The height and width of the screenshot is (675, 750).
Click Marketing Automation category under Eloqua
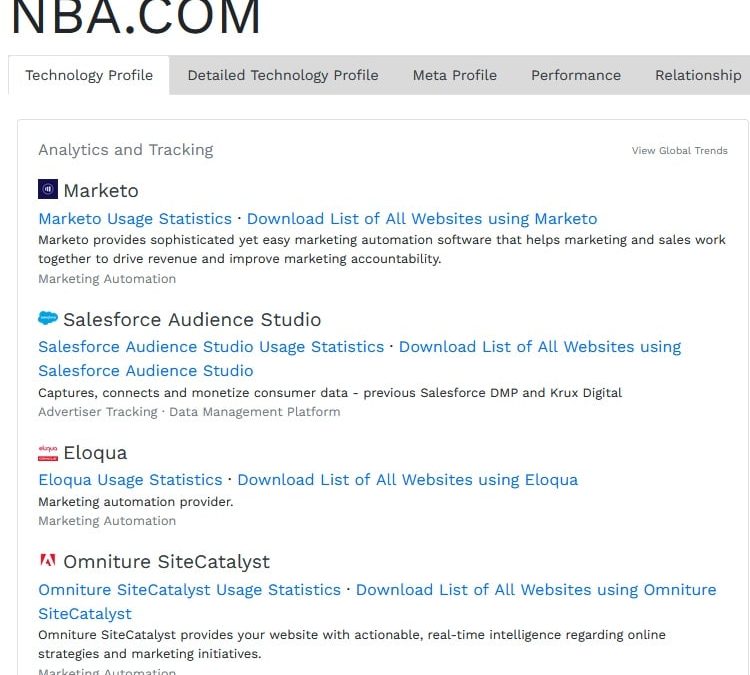coord(107,521)
